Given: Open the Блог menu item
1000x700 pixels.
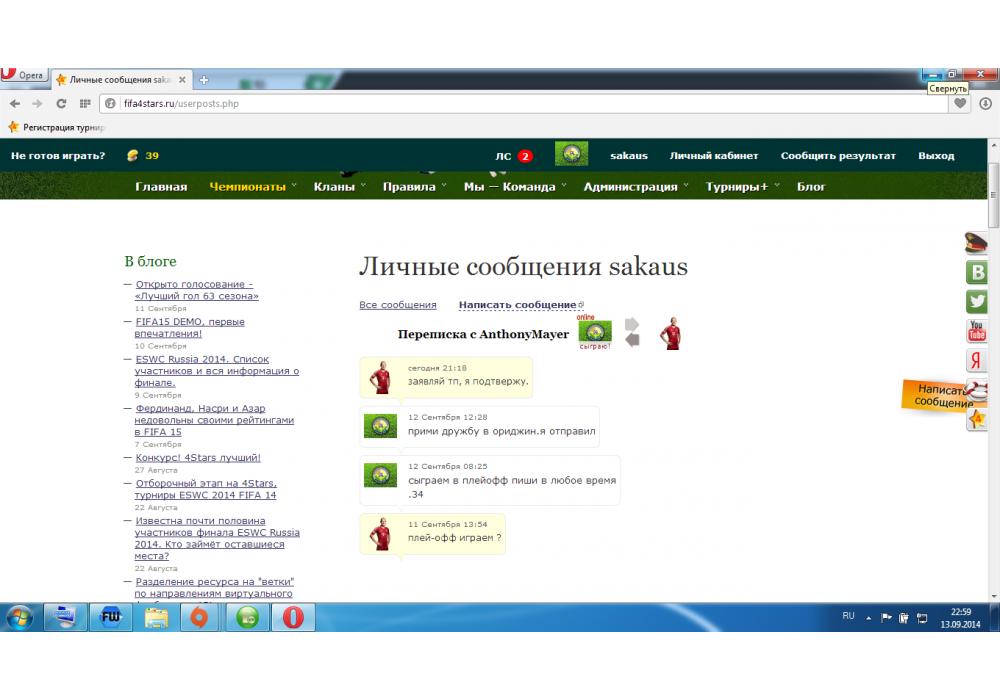Looking at the screenshot, I should tap(811, 187).
